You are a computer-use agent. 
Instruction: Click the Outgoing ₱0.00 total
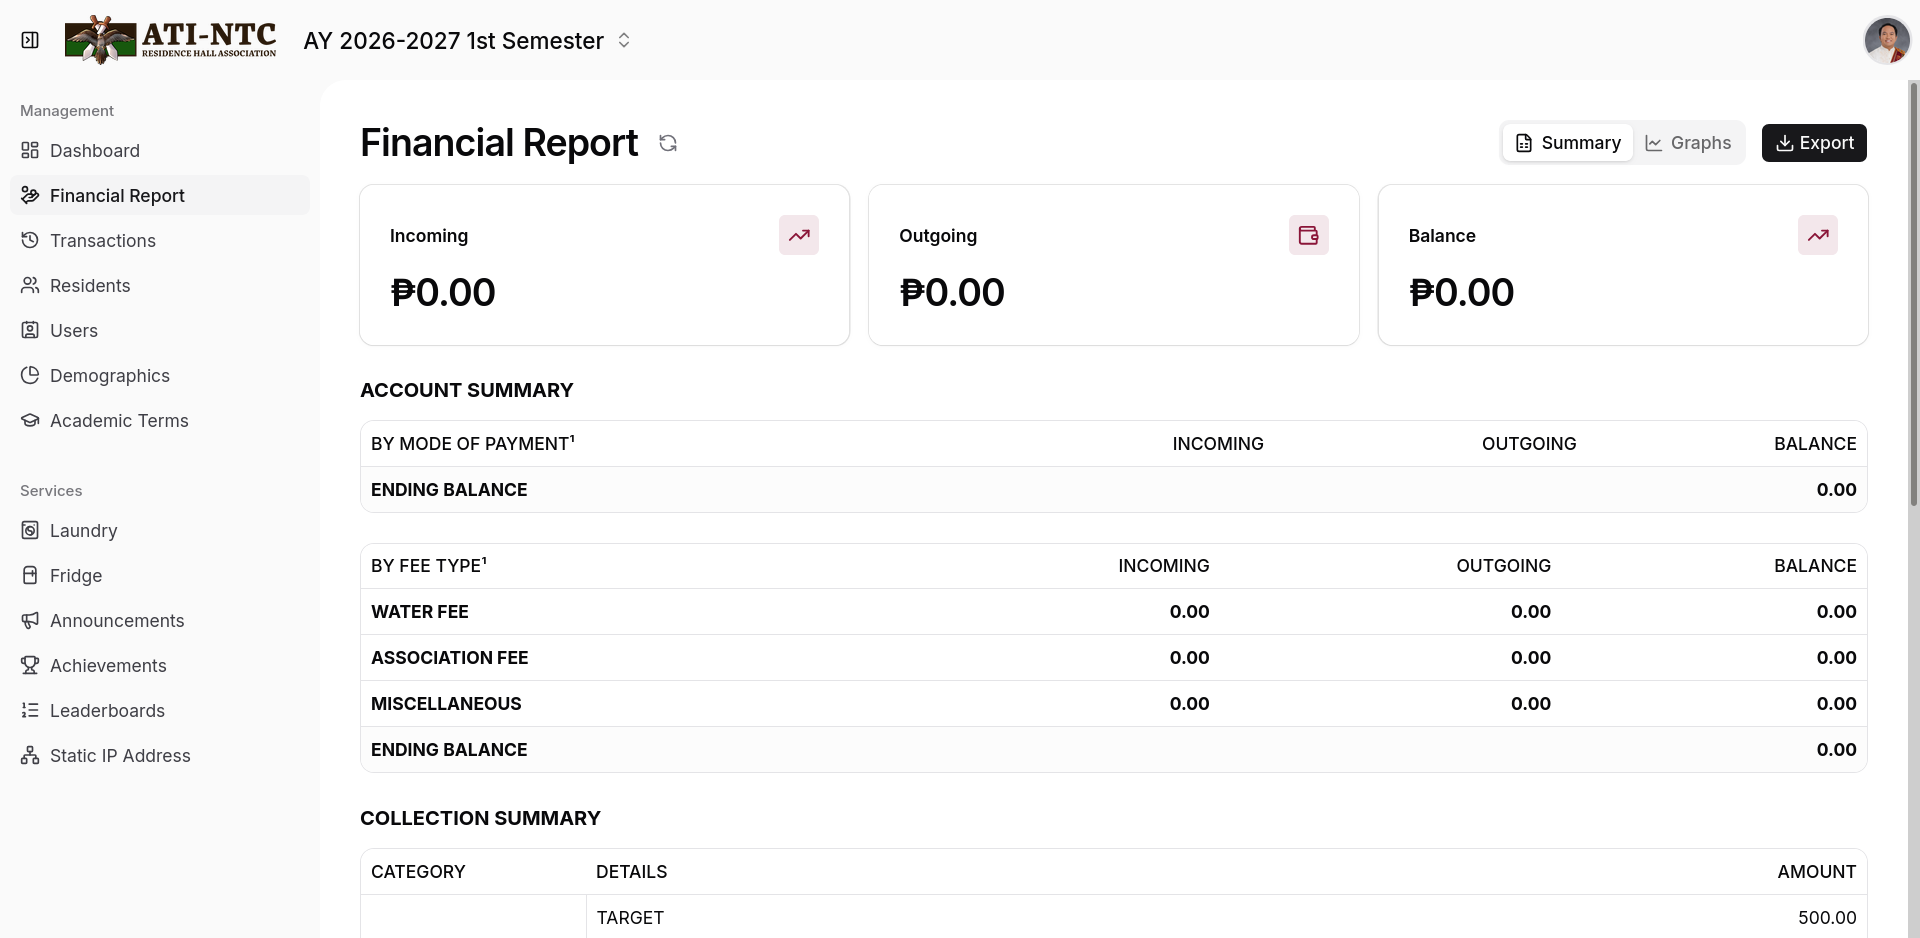click(x=952, y=292)
